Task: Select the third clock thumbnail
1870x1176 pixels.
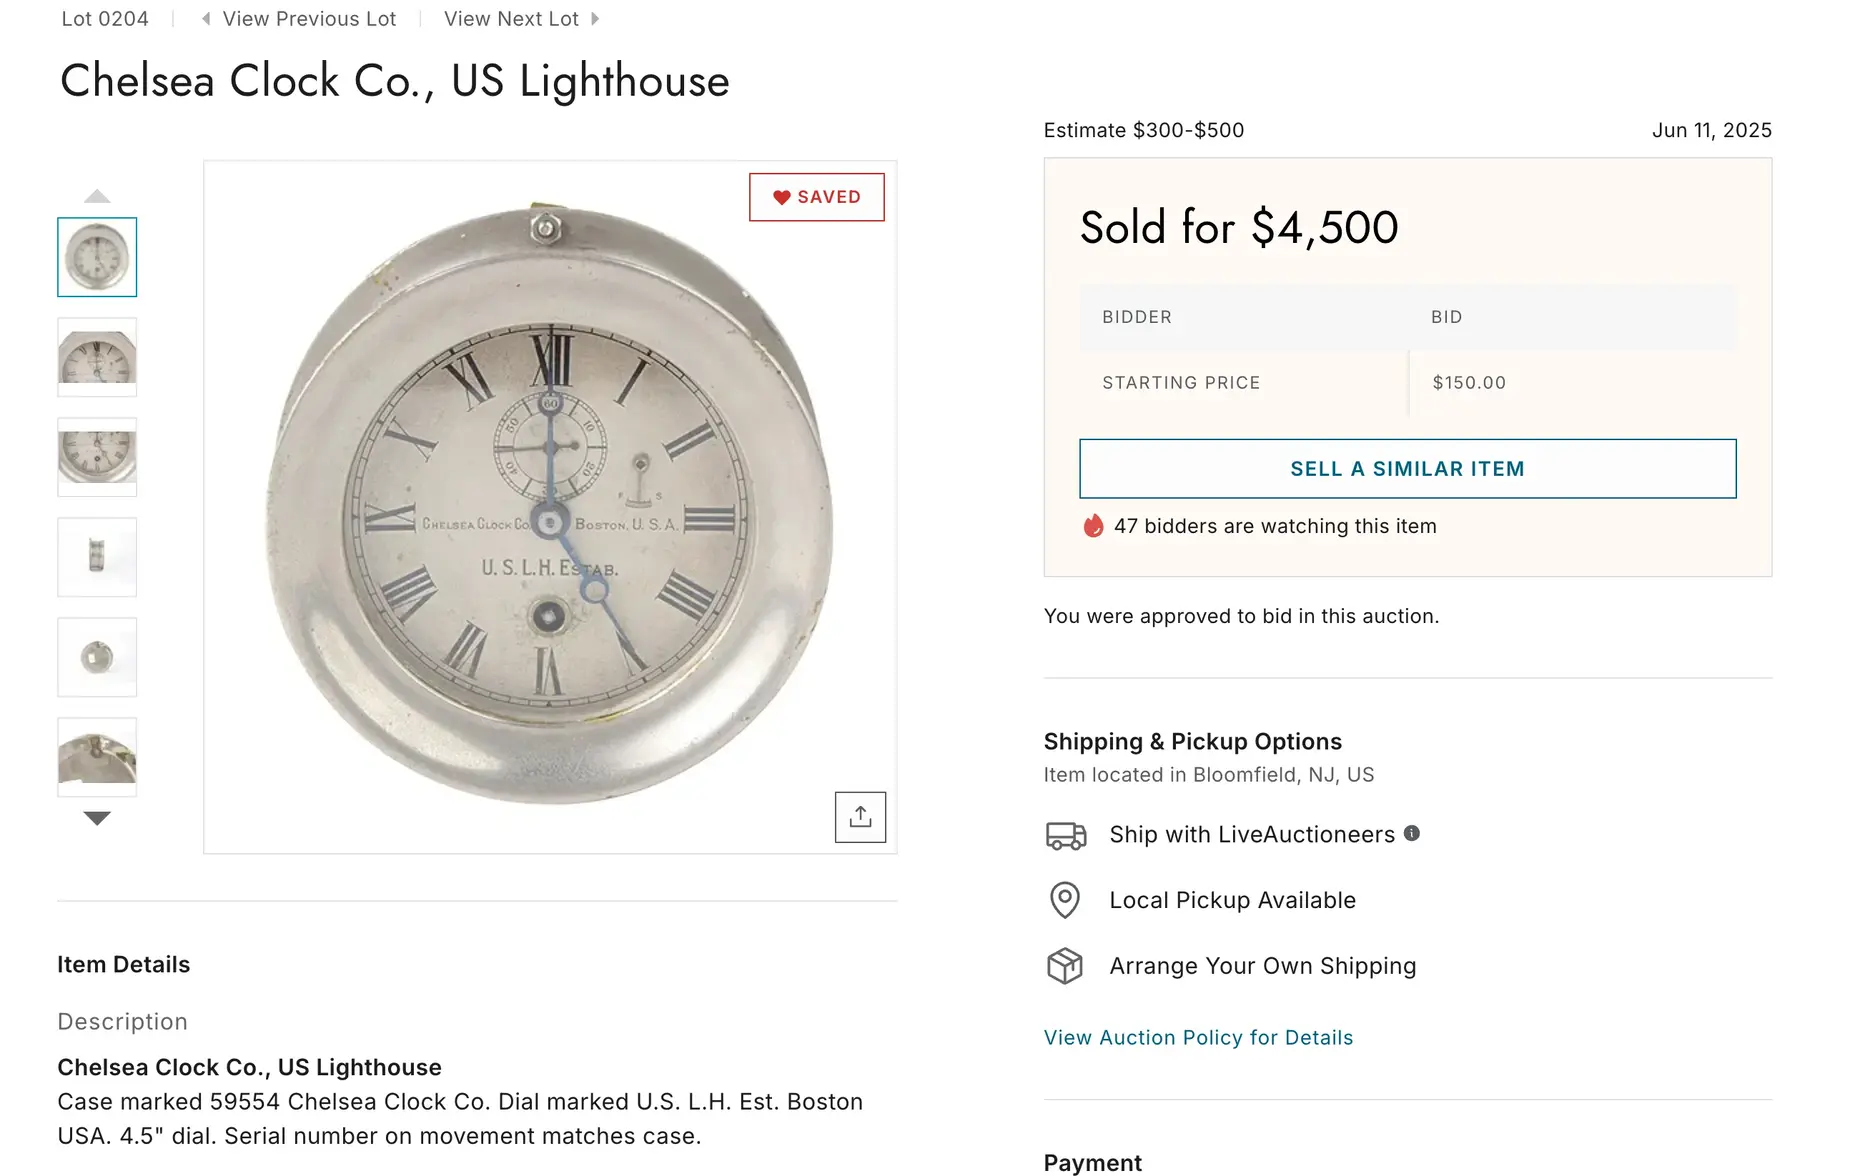Action: pos(97,457)
